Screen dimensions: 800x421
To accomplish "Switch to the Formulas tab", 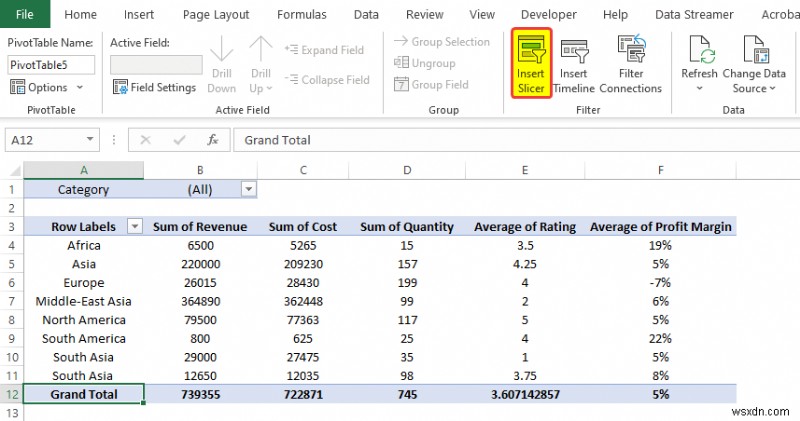I will pyautogui.click(x=302, y=14).
